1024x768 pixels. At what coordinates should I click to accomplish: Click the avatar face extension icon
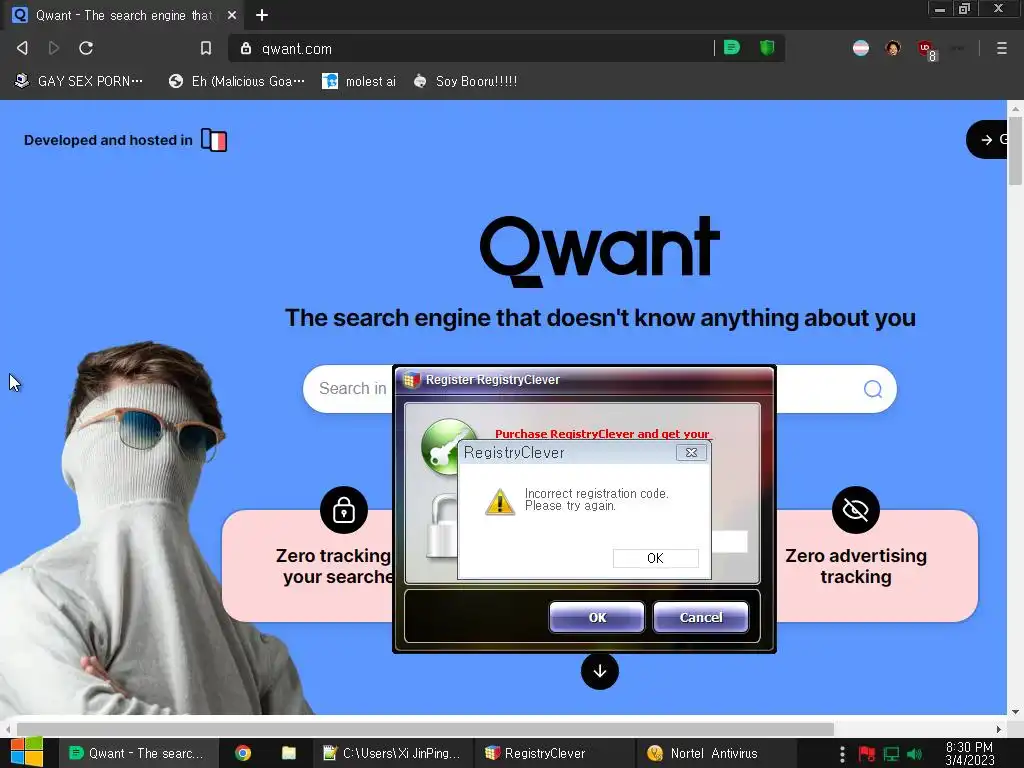click(x=893, y=48)
